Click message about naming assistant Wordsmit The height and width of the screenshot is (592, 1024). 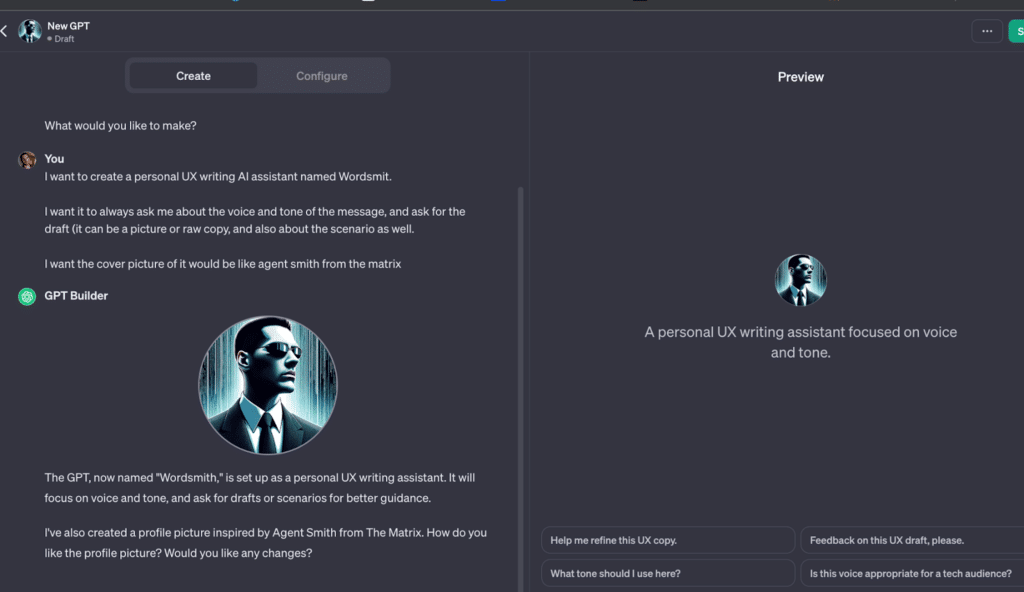(218, 176)
